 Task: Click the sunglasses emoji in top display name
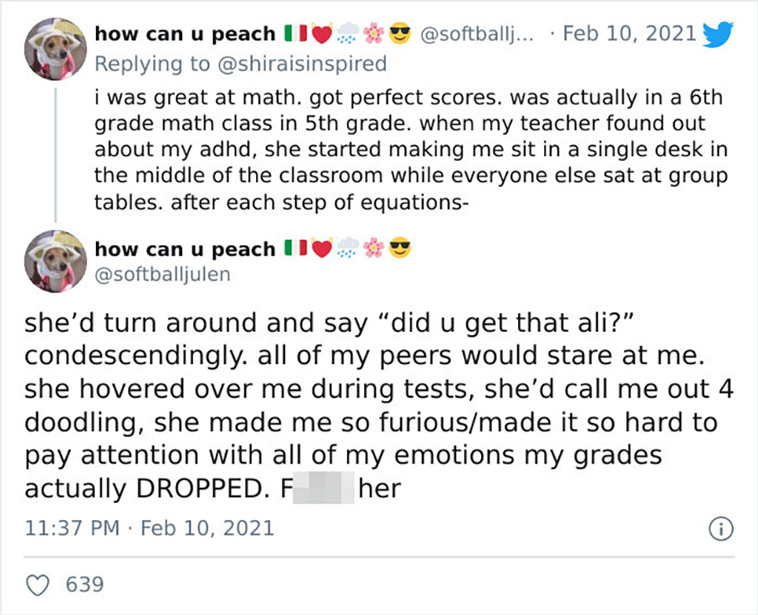400,33
